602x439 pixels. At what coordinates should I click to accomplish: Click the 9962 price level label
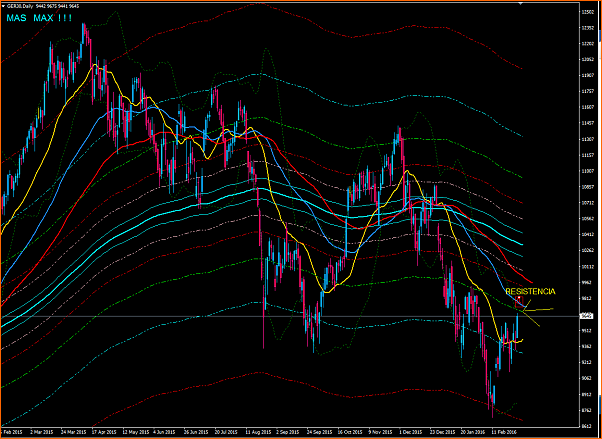point(586,282)
